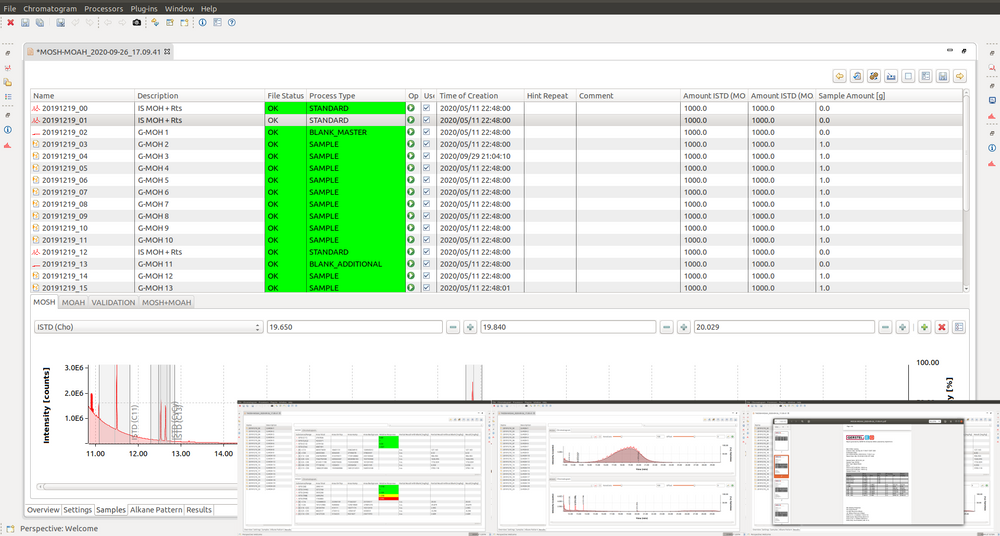Switch to the VALIDATION tab
This screenshot has width=1000, height=536.
pyautogui.click(x=113, y=302)
